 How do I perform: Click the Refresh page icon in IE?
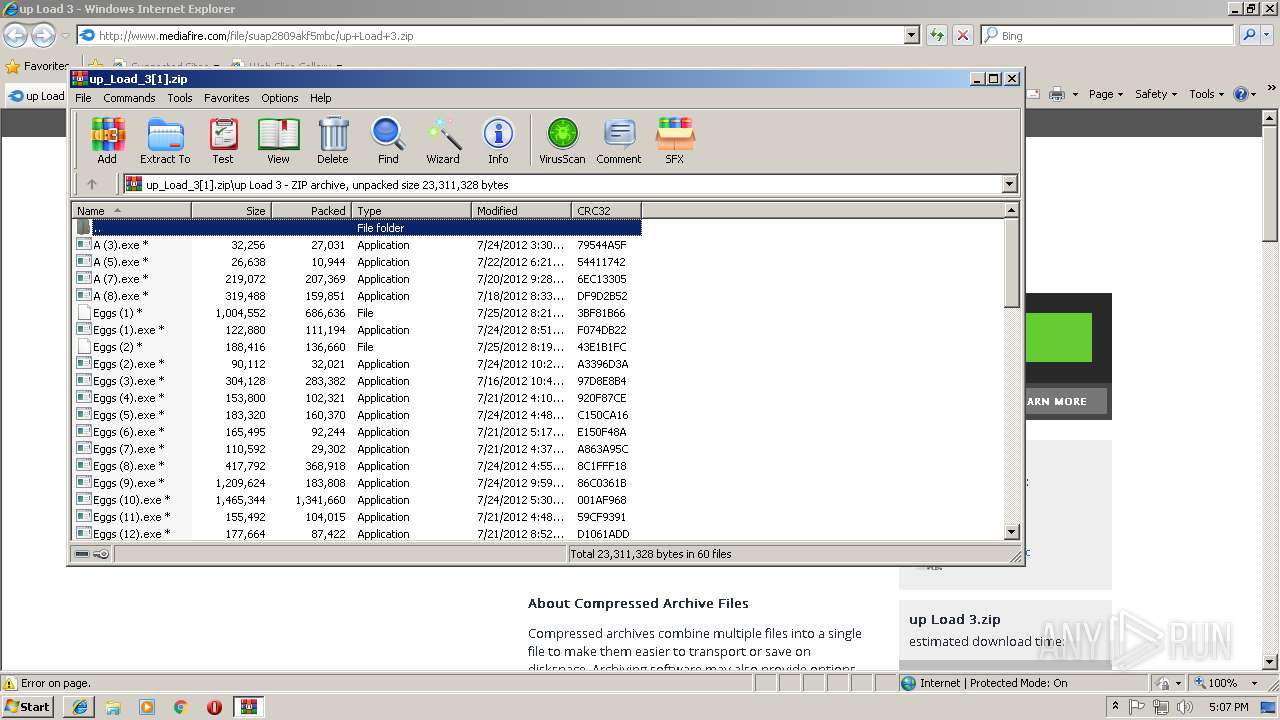tap(937, 35)
